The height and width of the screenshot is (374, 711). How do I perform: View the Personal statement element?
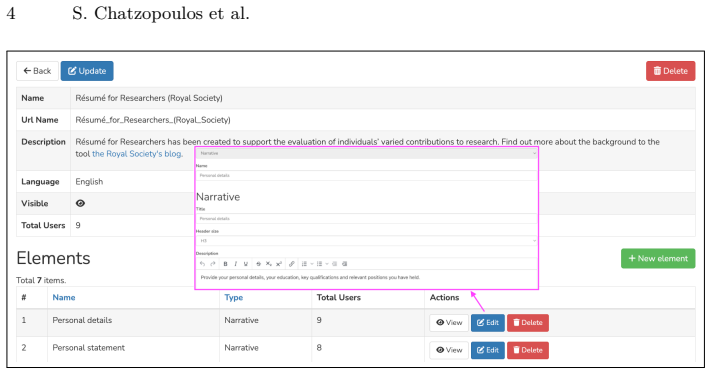click(x=449, y=350)
